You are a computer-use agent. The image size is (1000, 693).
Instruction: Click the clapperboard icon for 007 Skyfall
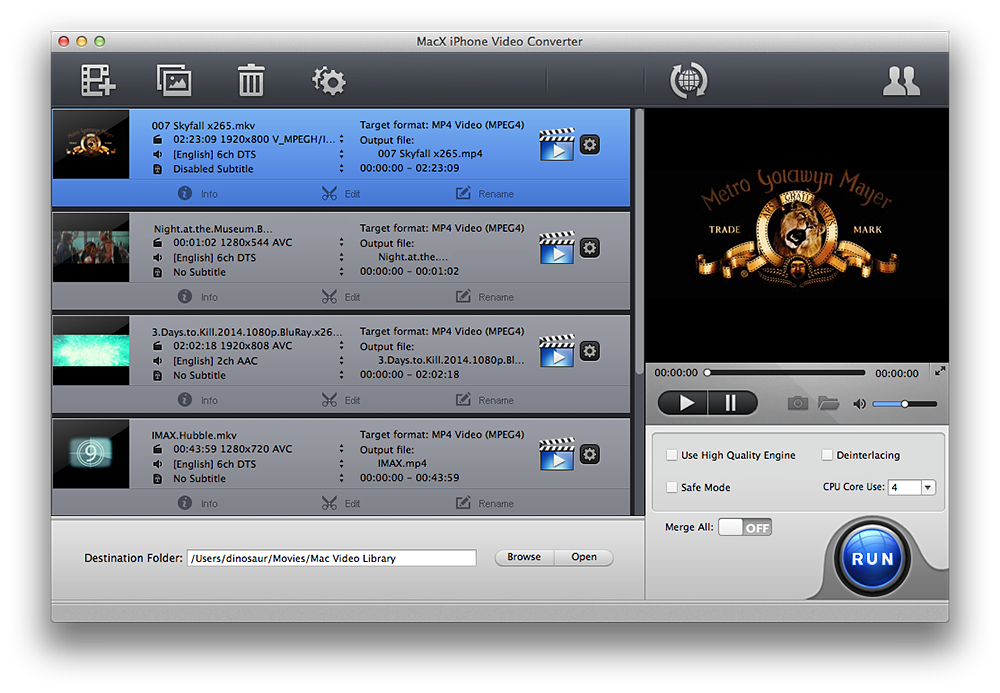(x=557, y=145)
